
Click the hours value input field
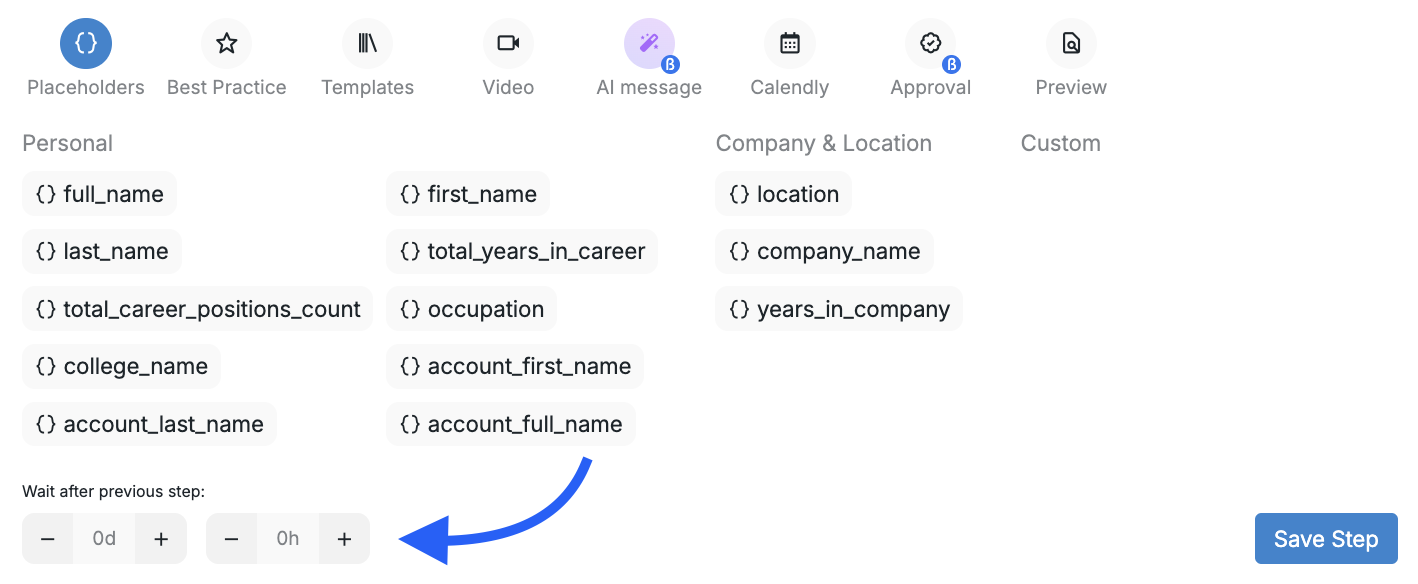tap(288, 539)
